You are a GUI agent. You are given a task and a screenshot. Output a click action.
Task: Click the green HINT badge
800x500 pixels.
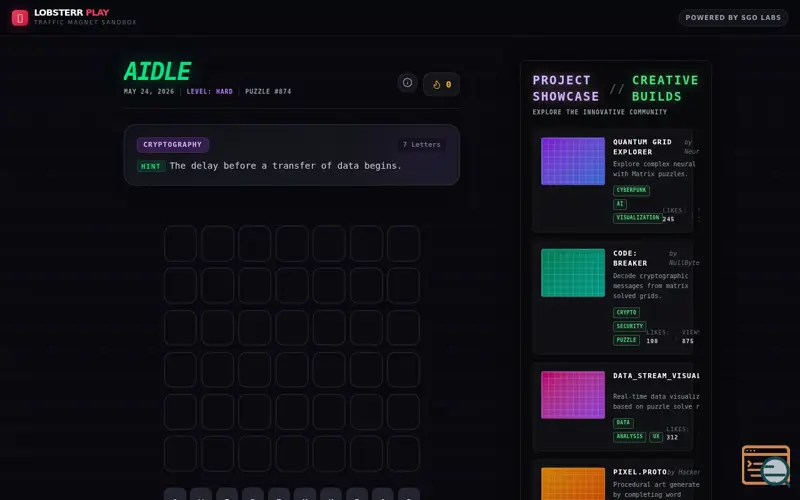coord(151,166)
